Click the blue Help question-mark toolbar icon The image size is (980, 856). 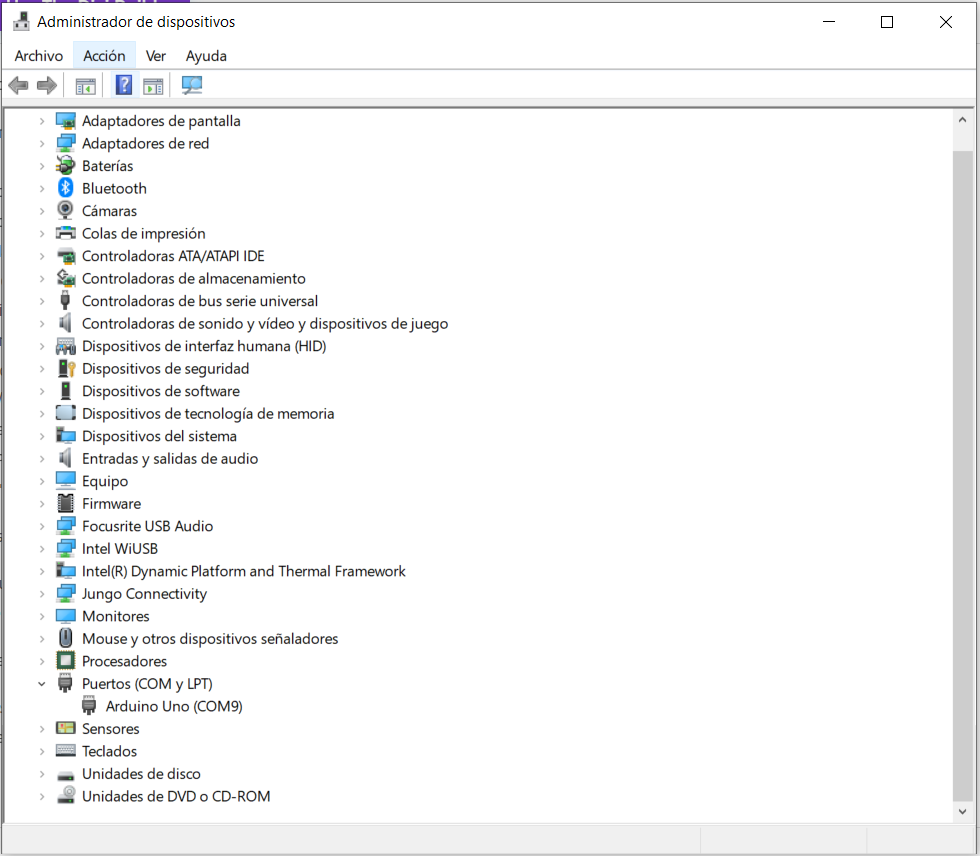[x=124, y=85]
